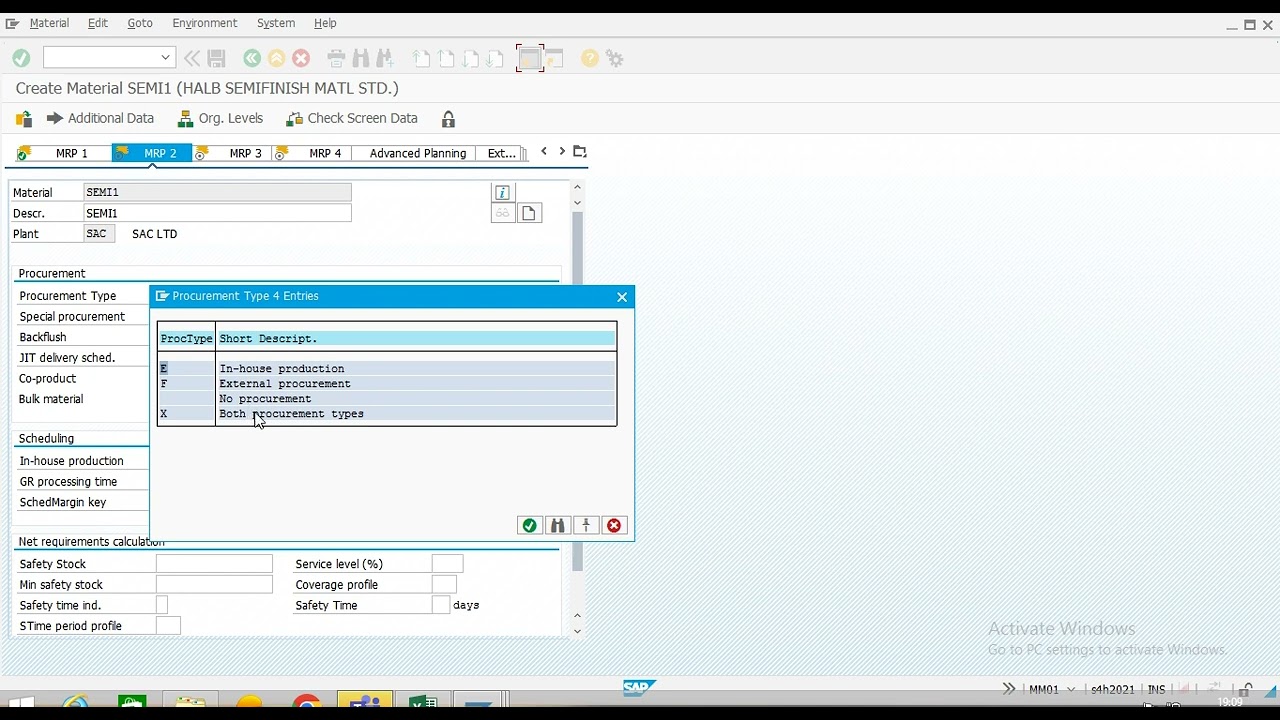This screenshot has height=720, width=1280.
Task: Click the Additional Data button
Action: point(100,118)
